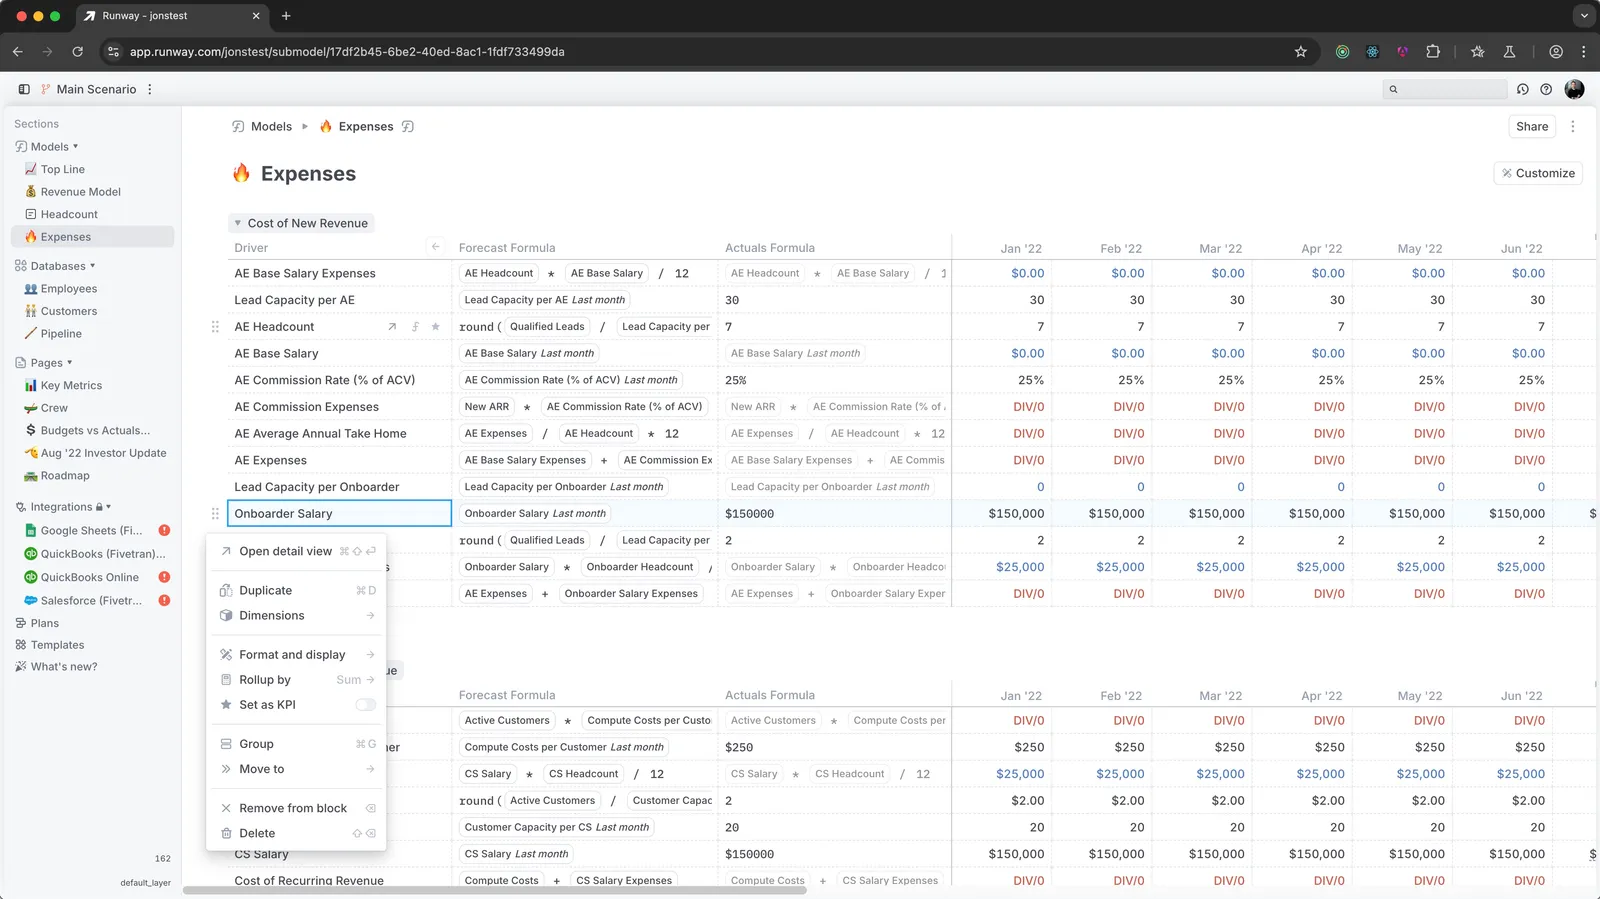Grab the Onboarder Salary row handle
1600x899 pixels.
[215, 514]
